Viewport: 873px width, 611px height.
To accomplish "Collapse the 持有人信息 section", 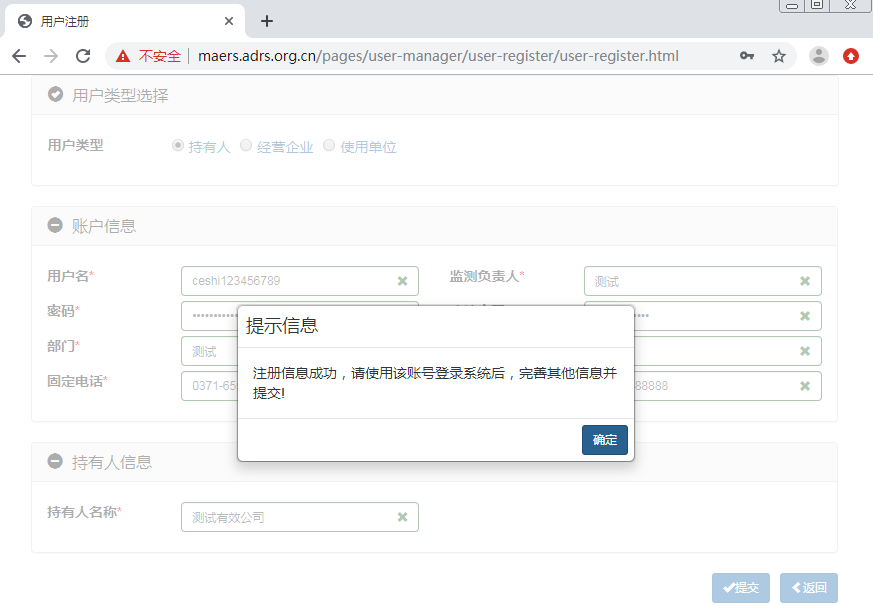I will click(56, 462).
